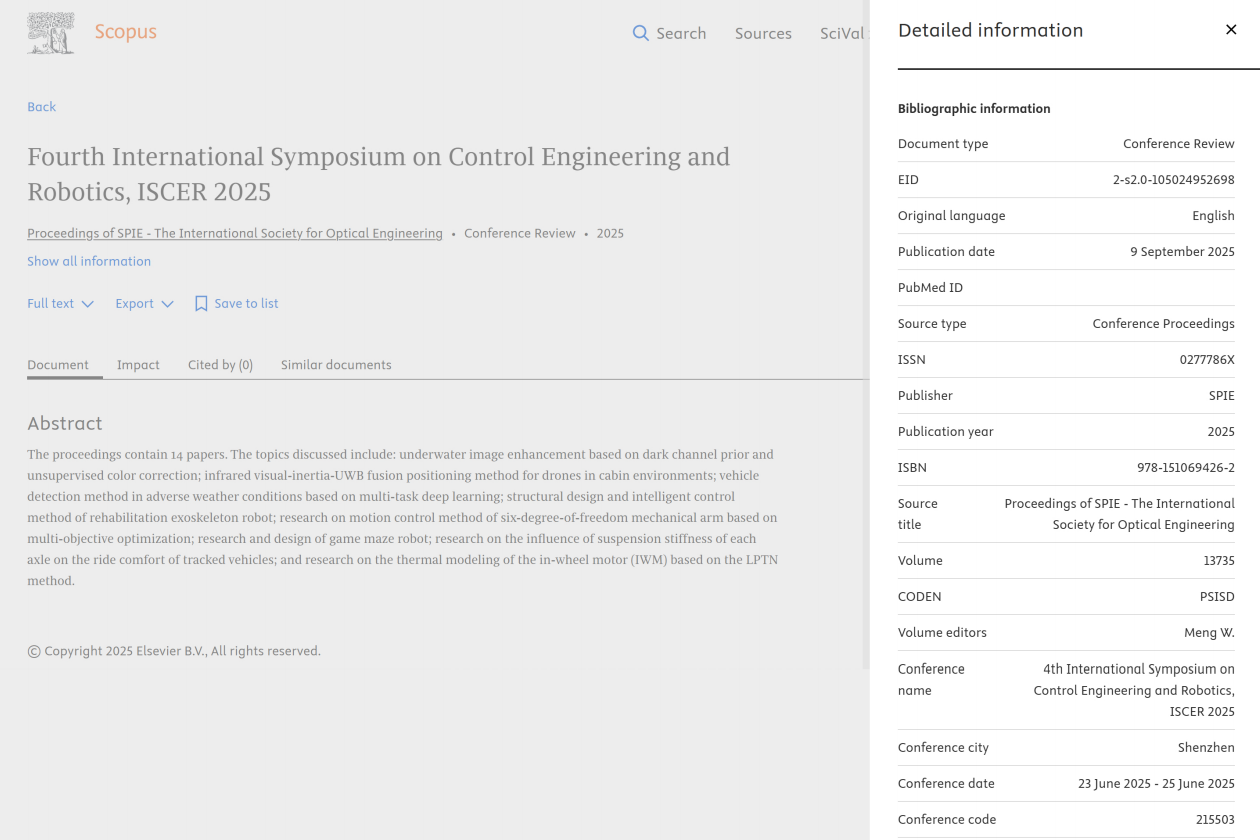
Task: Click the Export chevron arrow
Action: (x=167, y=304)
